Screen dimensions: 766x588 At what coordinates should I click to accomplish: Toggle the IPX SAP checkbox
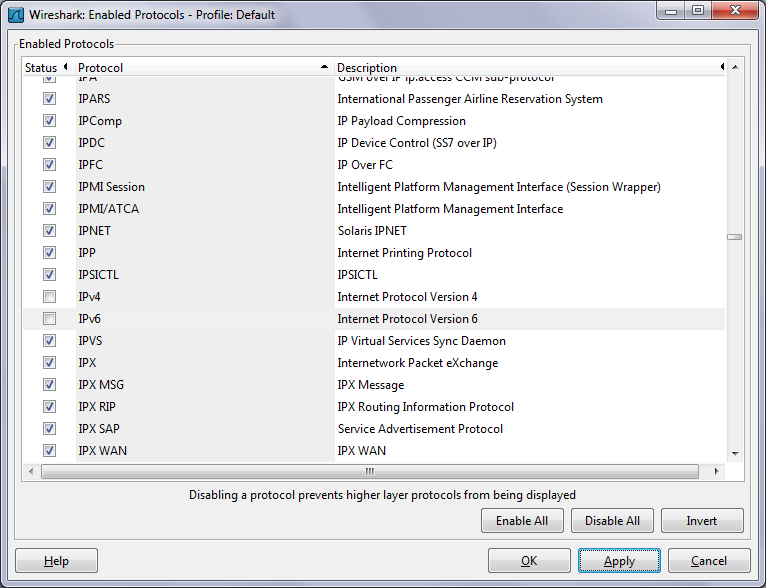pyautogui.click(x=49, y=428)
